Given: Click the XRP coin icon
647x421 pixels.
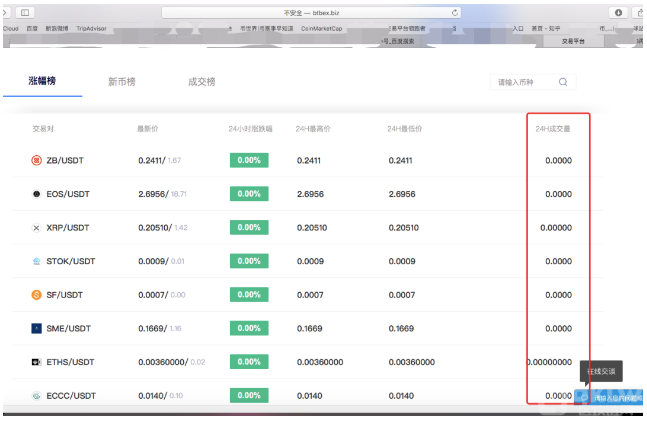Looking at the screenshot, I should pos(37,228).
